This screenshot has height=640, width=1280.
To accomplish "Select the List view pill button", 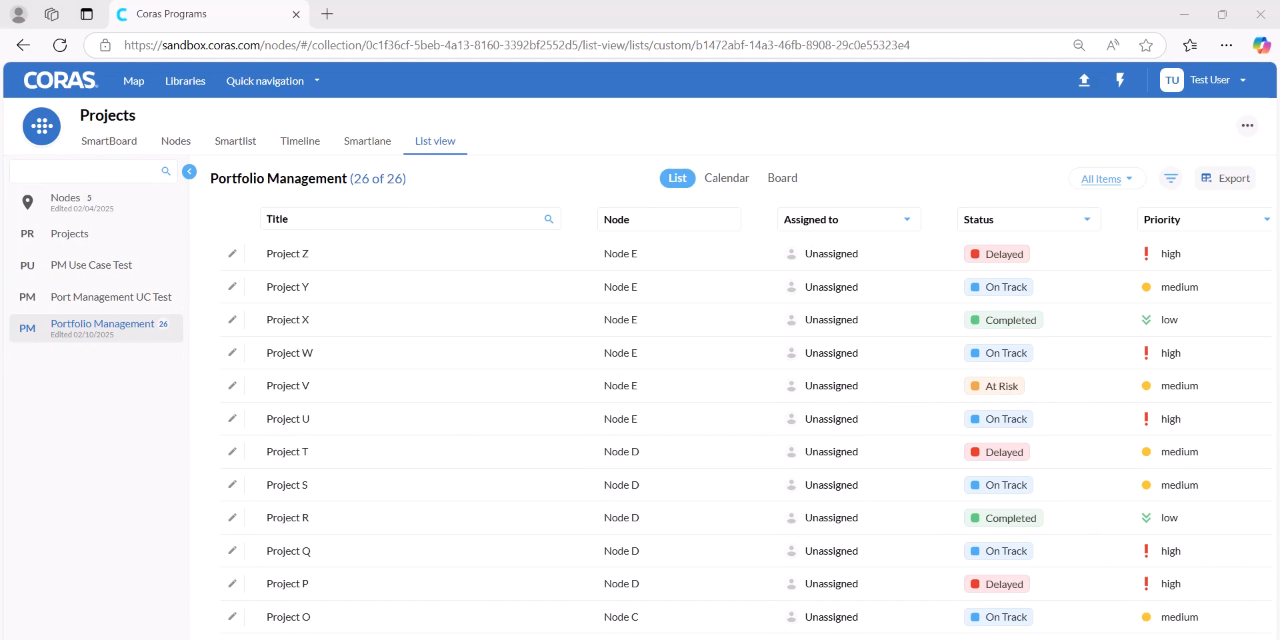I will pyautogui.click(x=678, y=178).
